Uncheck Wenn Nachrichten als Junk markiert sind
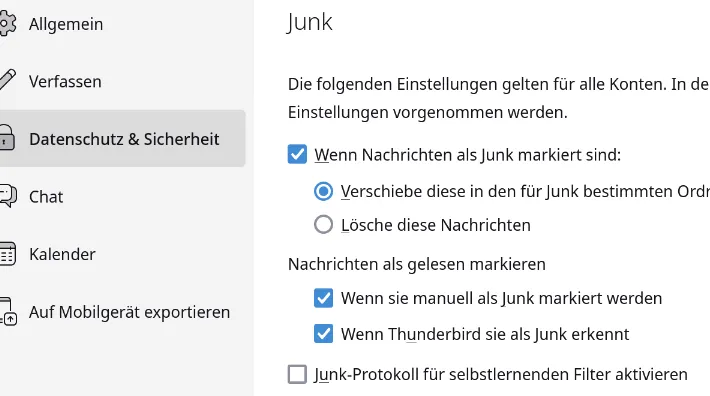The width and height of the screenshot is (710, 396). click(x=297, y=154)
